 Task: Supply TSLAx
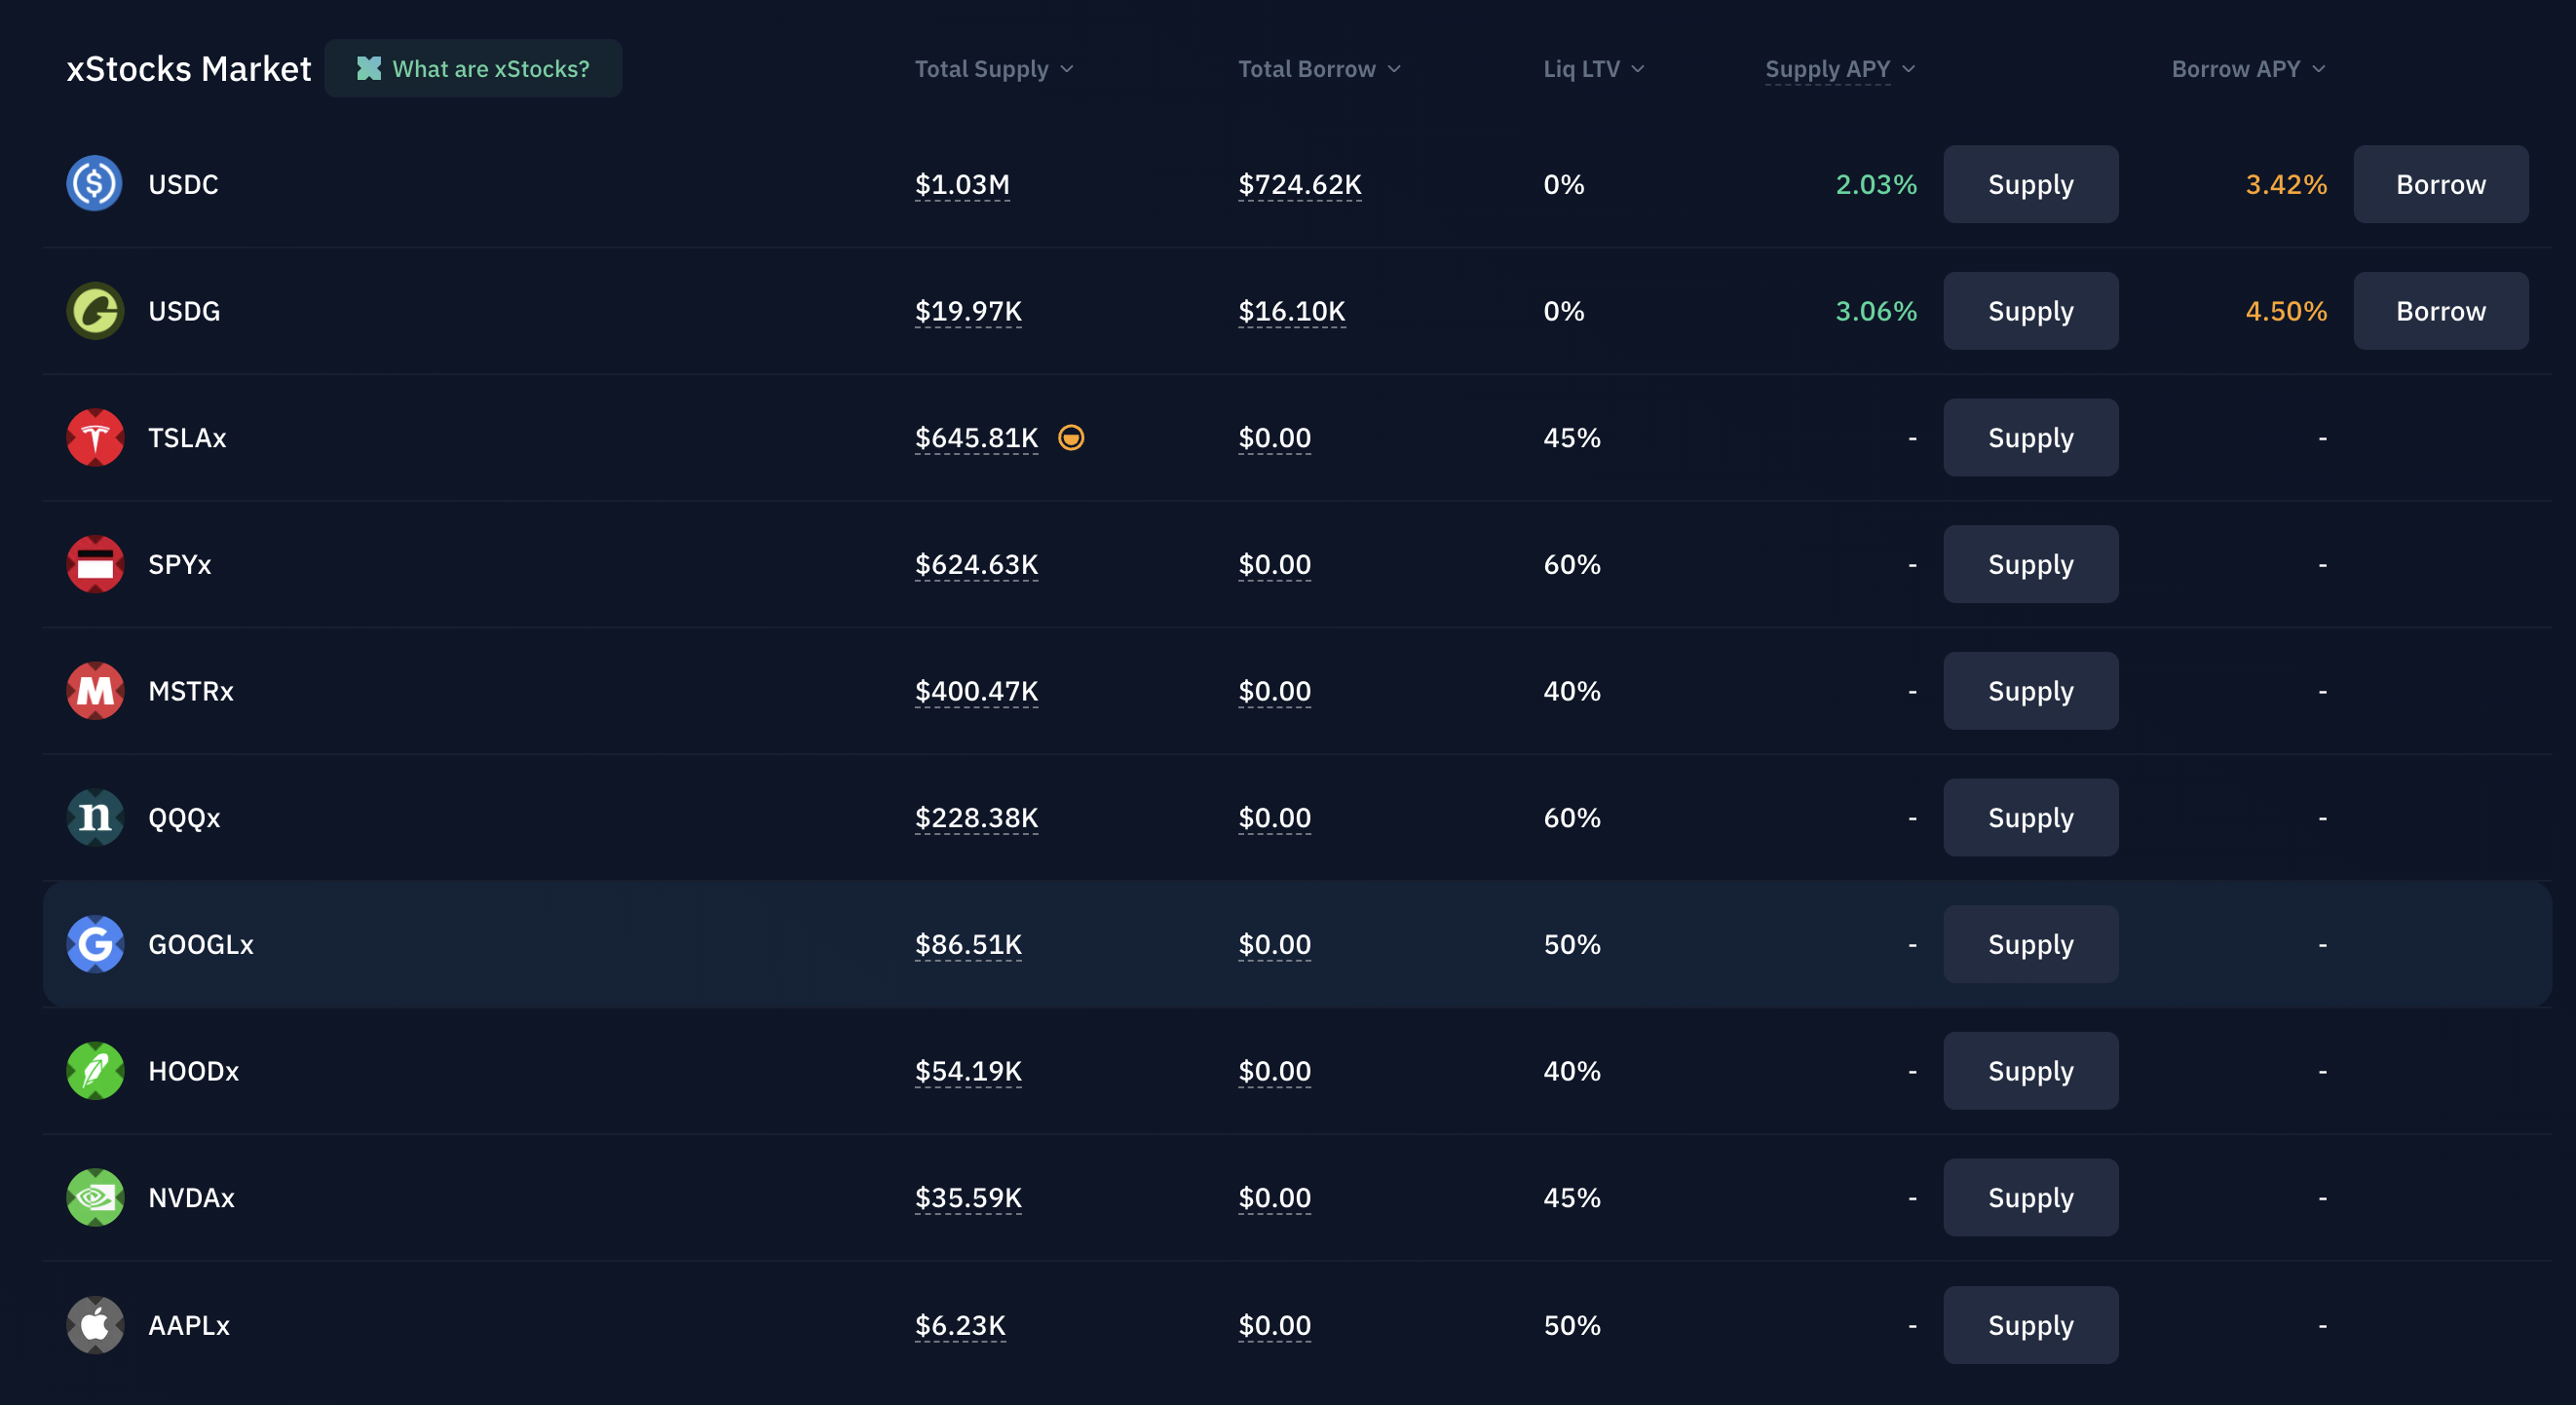[x=2030, y=438]
